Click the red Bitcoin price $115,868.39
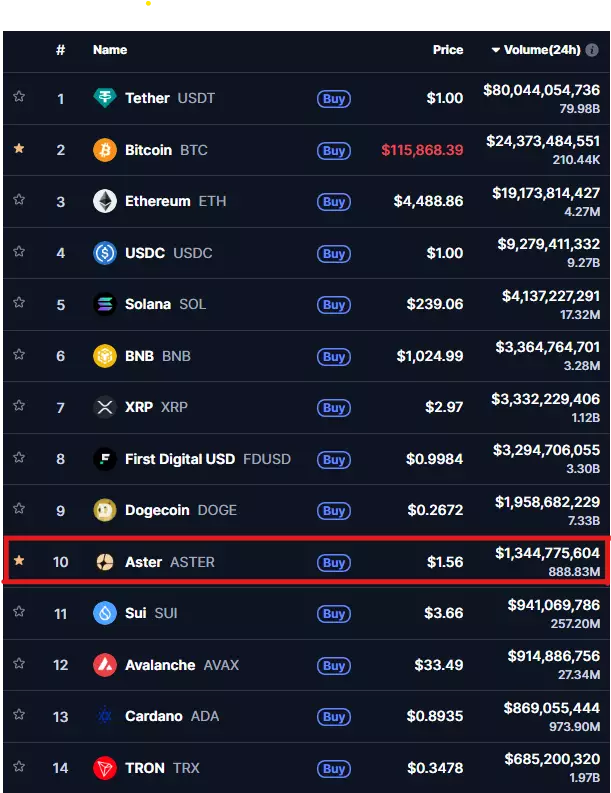Viewport: 611px width, 793px height. coord(422,150)
